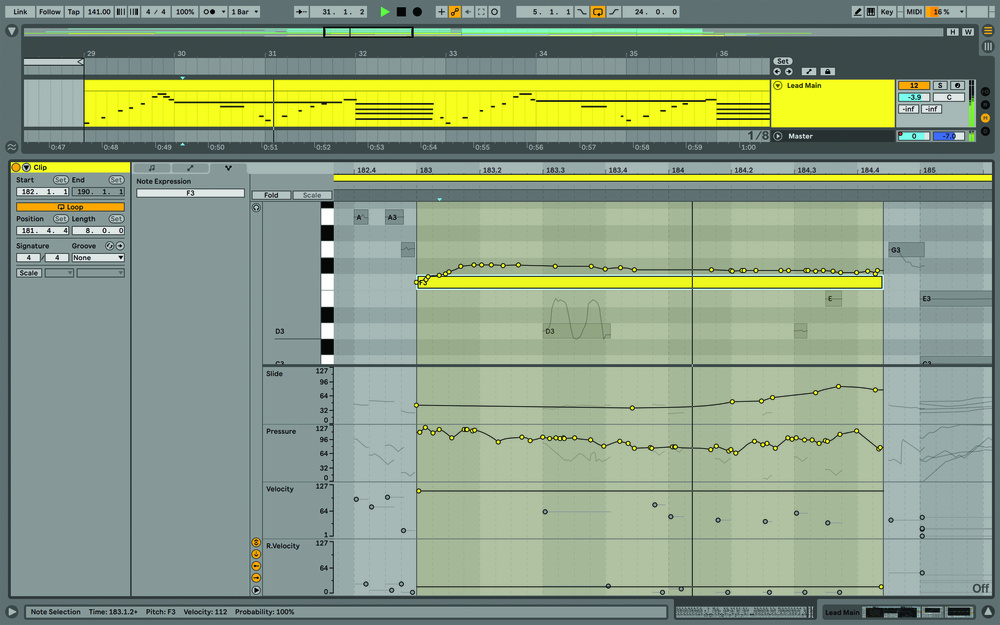This screenshot has width=1000, height=625.
Task: Click the Commit Groove arrow icon
Action: 120,246
